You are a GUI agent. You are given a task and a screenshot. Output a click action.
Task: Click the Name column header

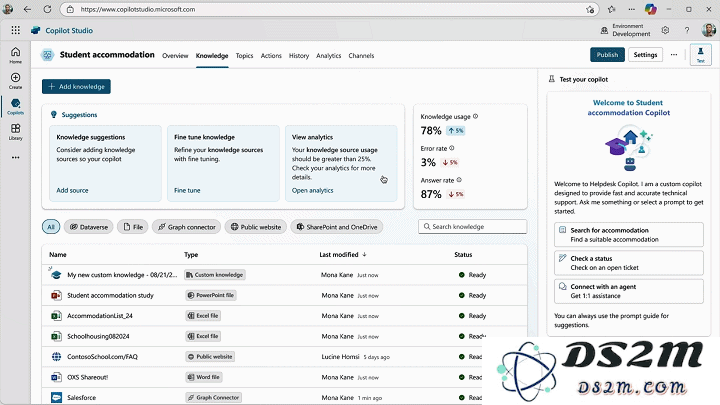click(x=58, y=254)
